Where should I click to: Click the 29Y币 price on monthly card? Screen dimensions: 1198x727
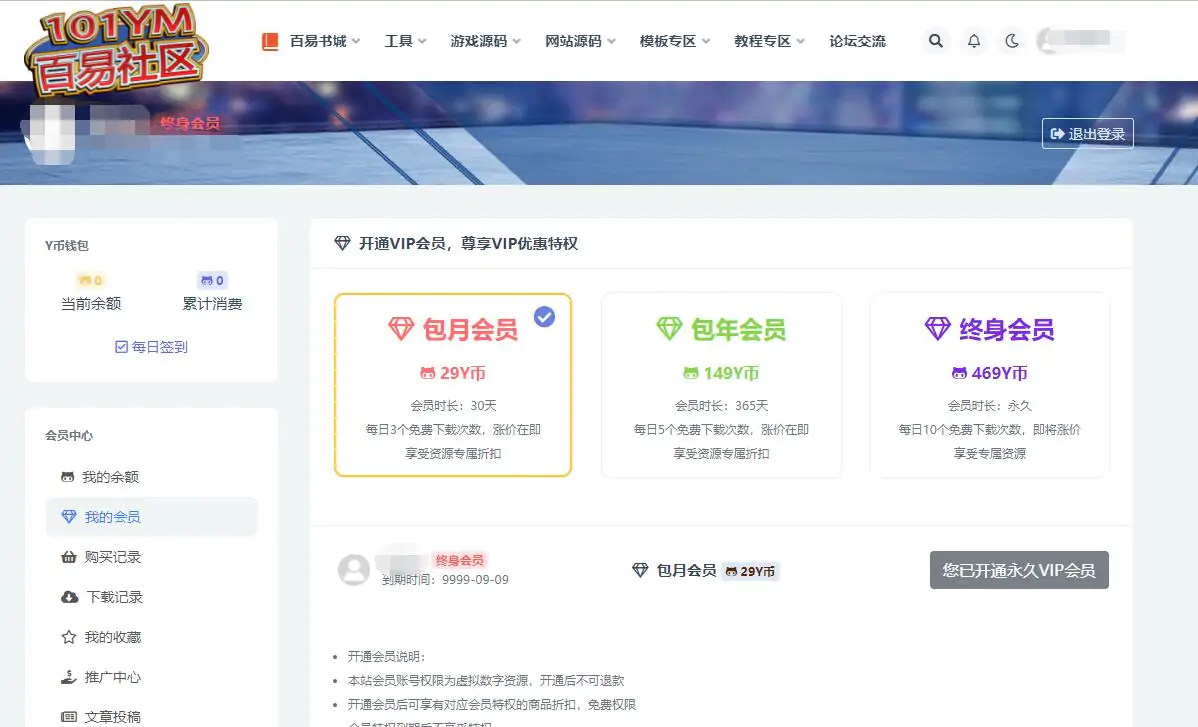453,373
